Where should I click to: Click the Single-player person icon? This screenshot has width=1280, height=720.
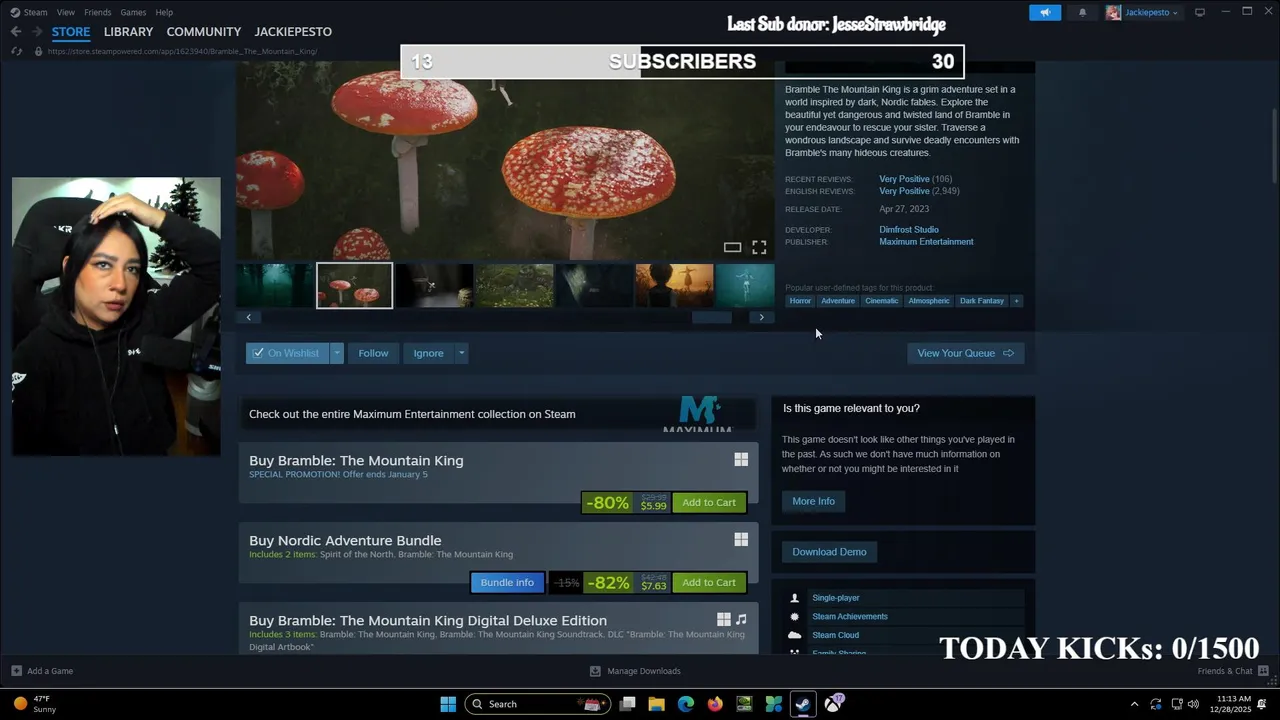[794, 597]
